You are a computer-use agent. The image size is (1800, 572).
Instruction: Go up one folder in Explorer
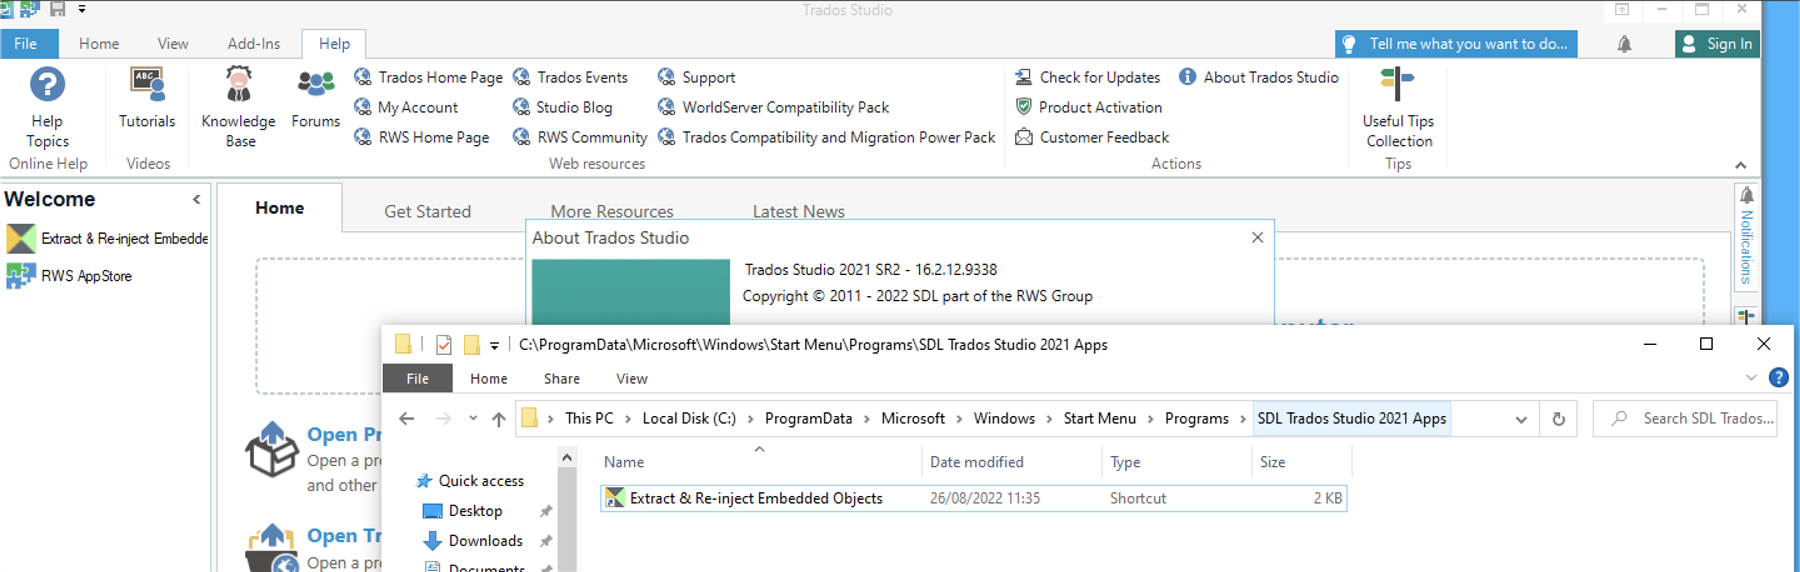(x=499, y=419)
